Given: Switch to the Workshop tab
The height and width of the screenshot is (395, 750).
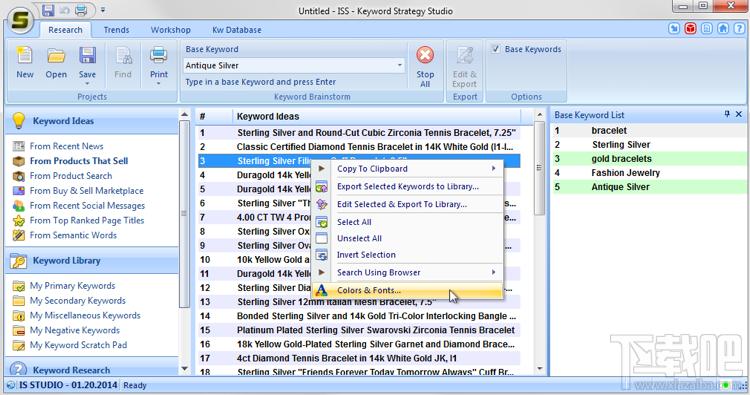Looking at the screenshot, I should [x=170, y=30].
